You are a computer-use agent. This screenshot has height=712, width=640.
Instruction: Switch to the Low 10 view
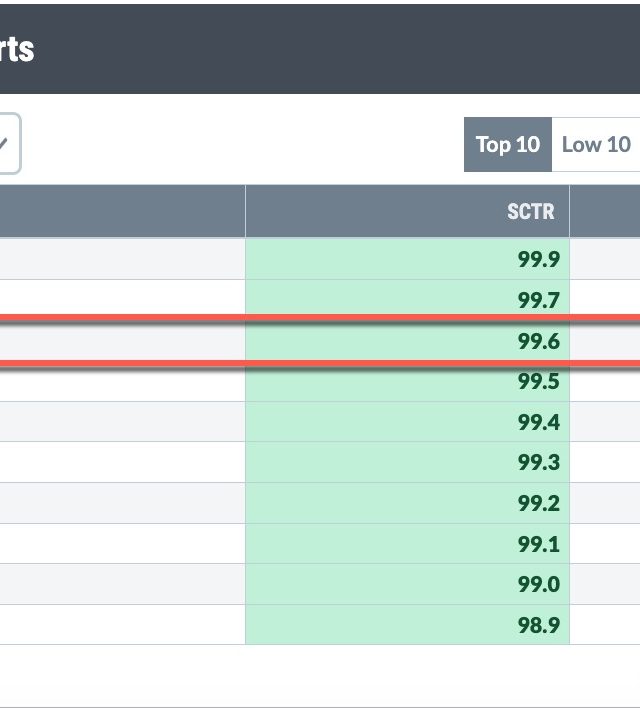[x=596, y=145]
